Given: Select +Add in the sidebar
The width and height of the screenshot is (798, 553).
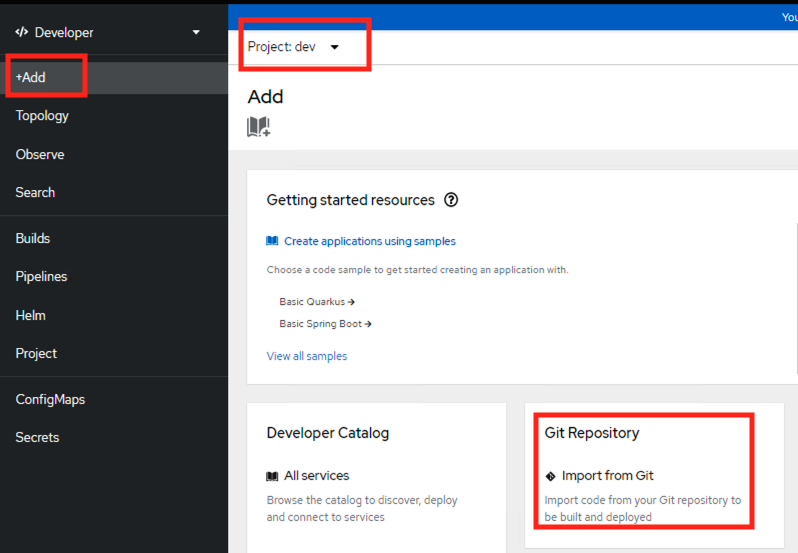Looking at the screenshot, I should 31,77.
